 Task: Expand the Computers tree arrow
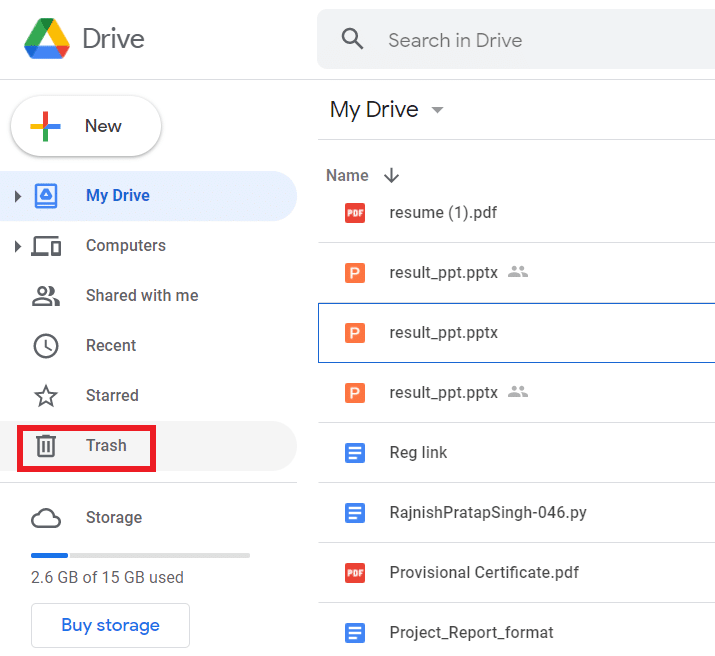point(18,246)
